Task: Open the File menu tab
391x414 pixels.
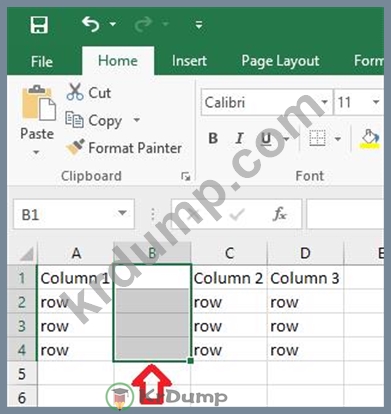Action: pyautogui.click(x=42, y=62)
